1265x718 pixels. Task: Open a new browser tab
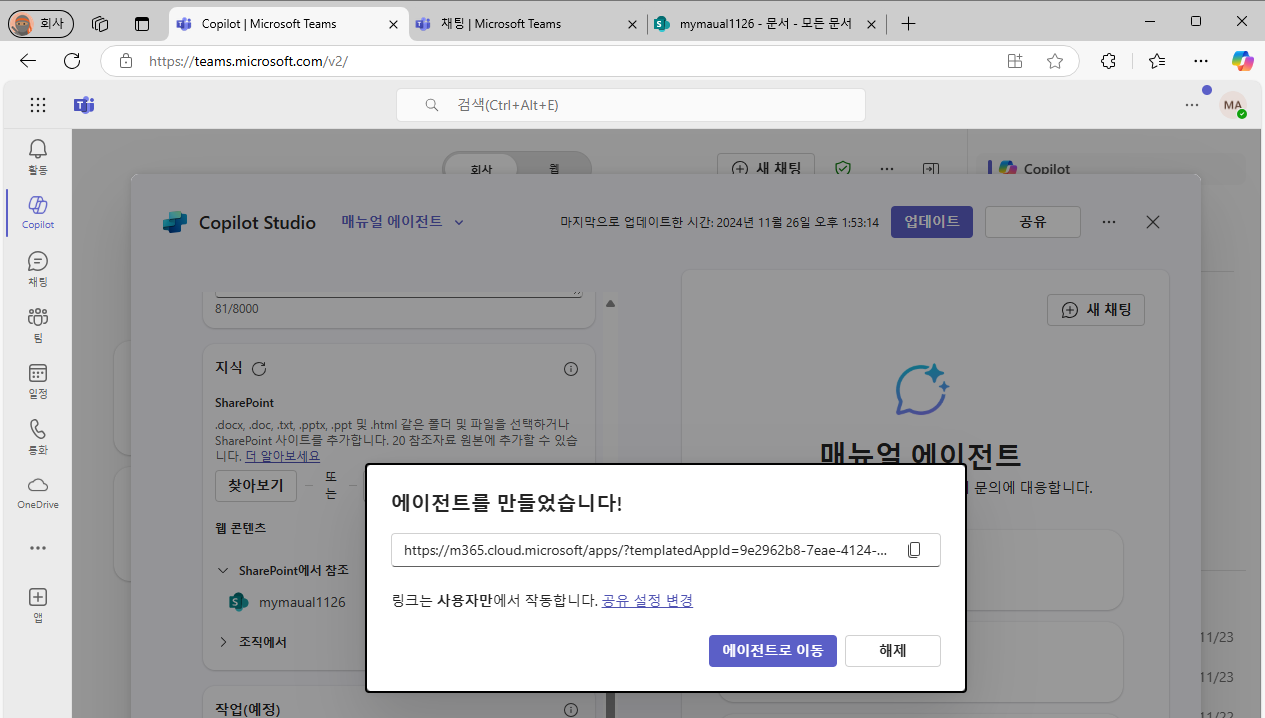908,24
